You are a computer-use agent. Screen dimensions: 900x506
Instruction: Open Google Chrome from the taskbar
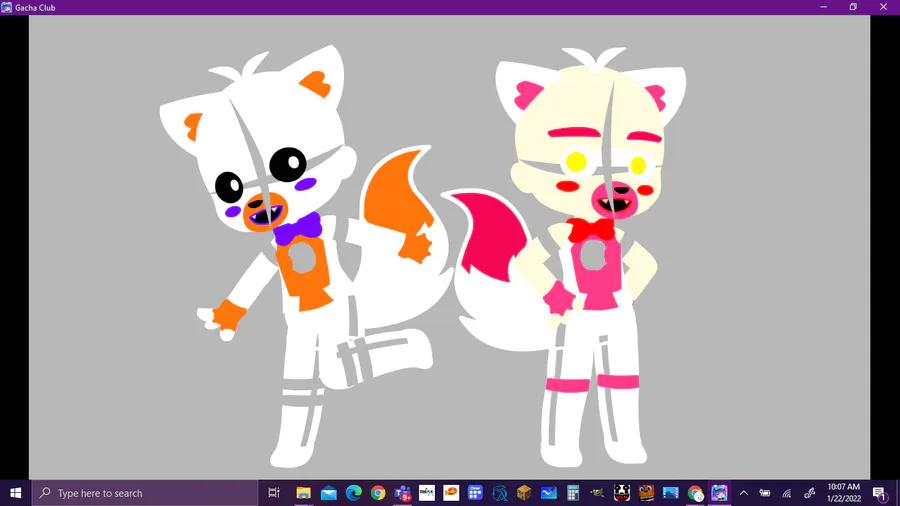(x=378, y=493)
